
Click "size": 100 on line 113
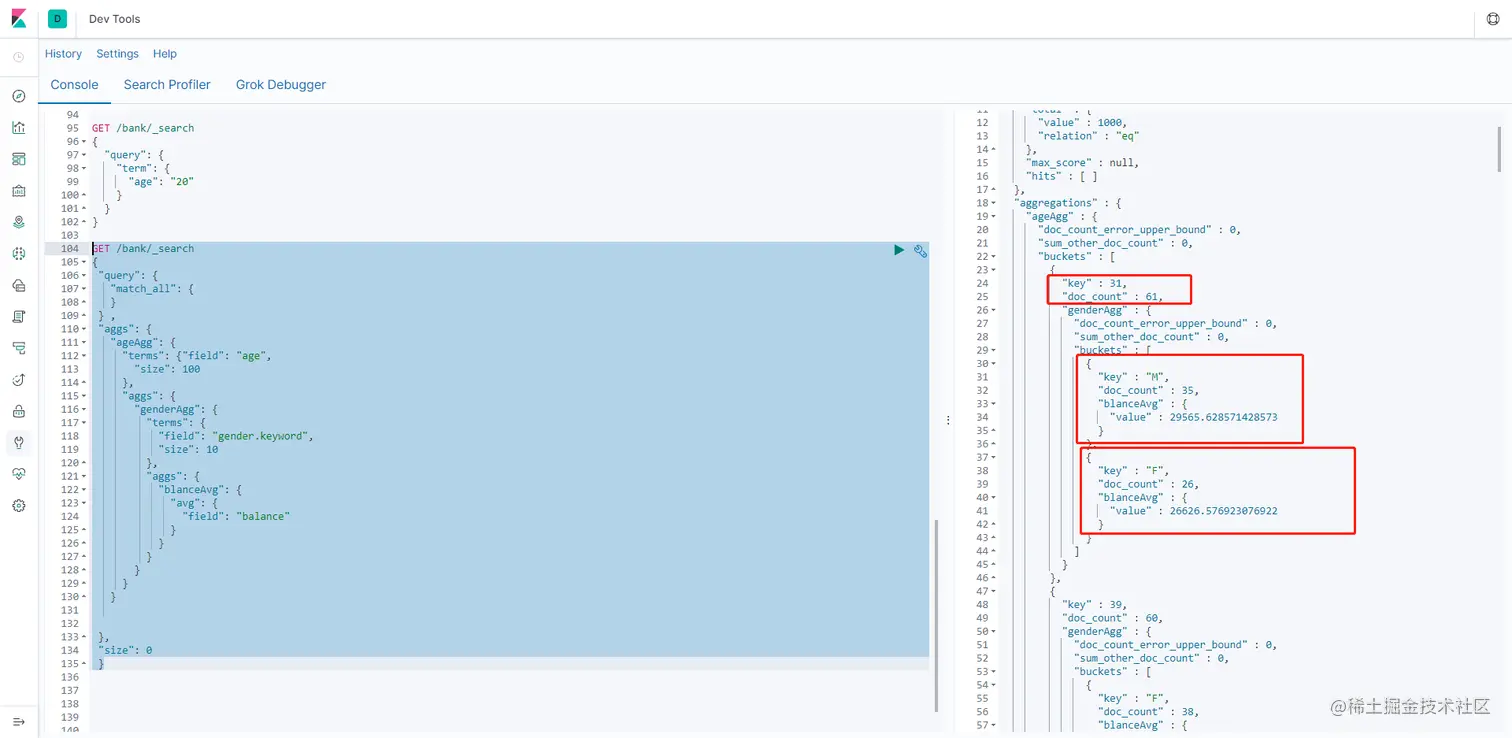167,369
